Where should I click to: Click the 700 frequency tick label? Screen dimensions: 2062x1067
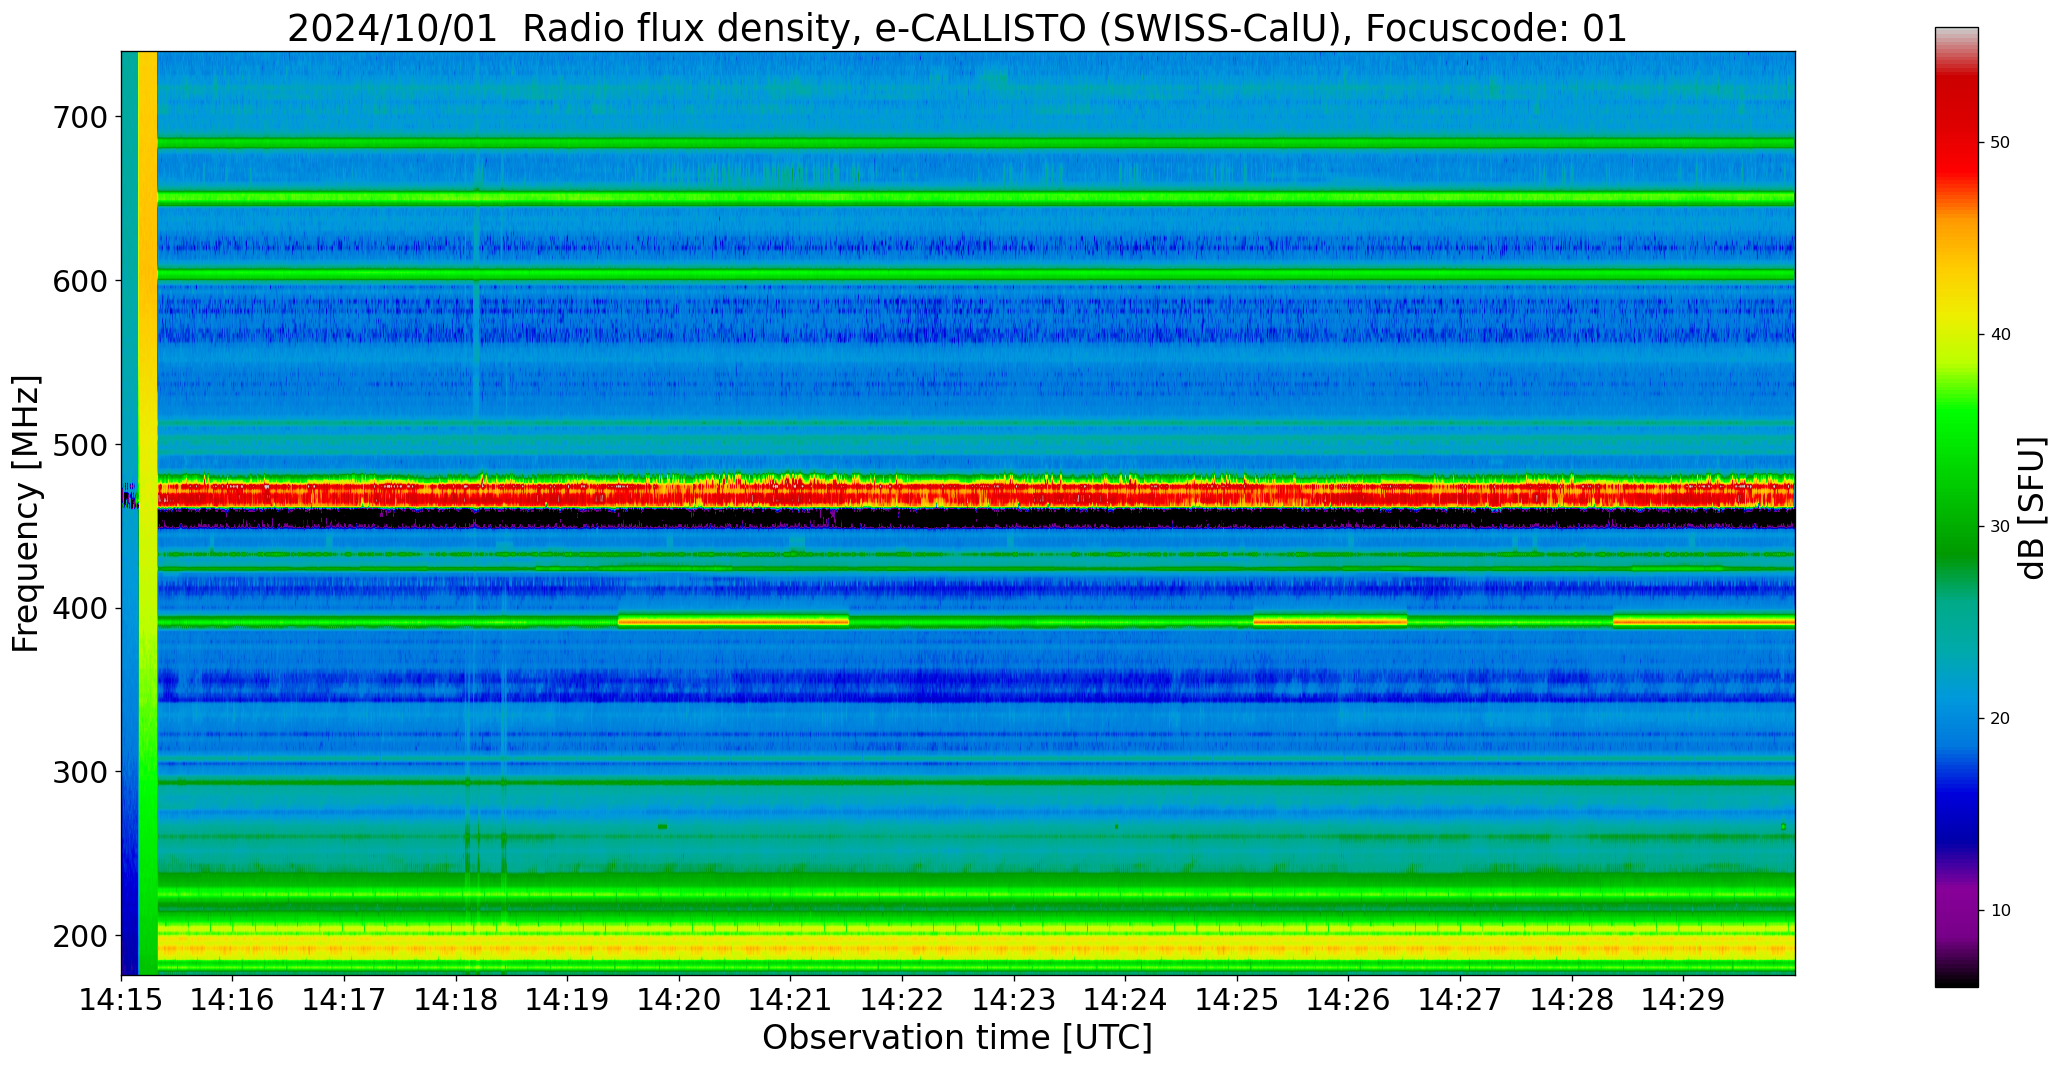78,117
